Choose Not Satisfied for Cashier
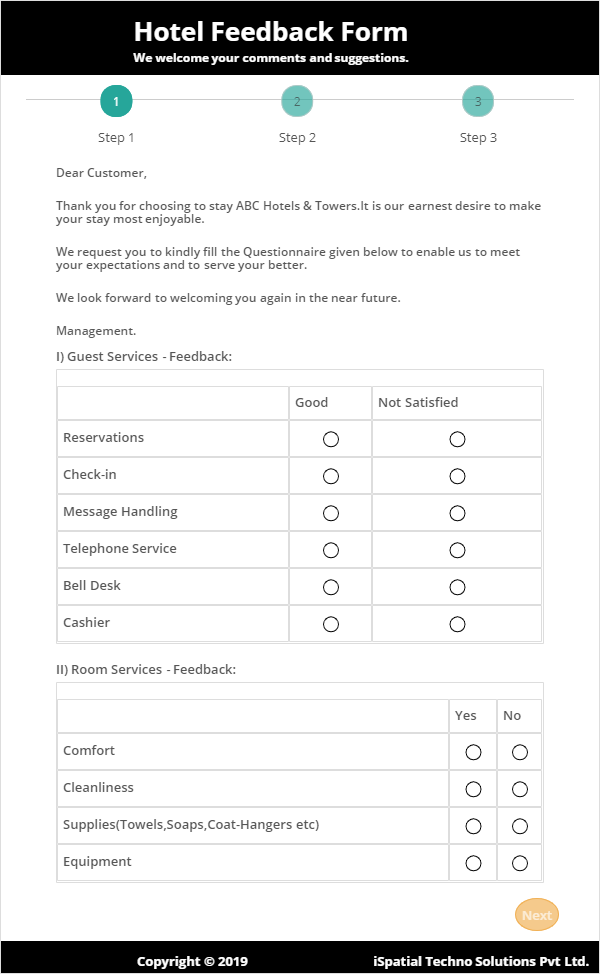Image resolution: width=600 pixels, height=974 pixels. pyautogui.click(x=457, y=624)
